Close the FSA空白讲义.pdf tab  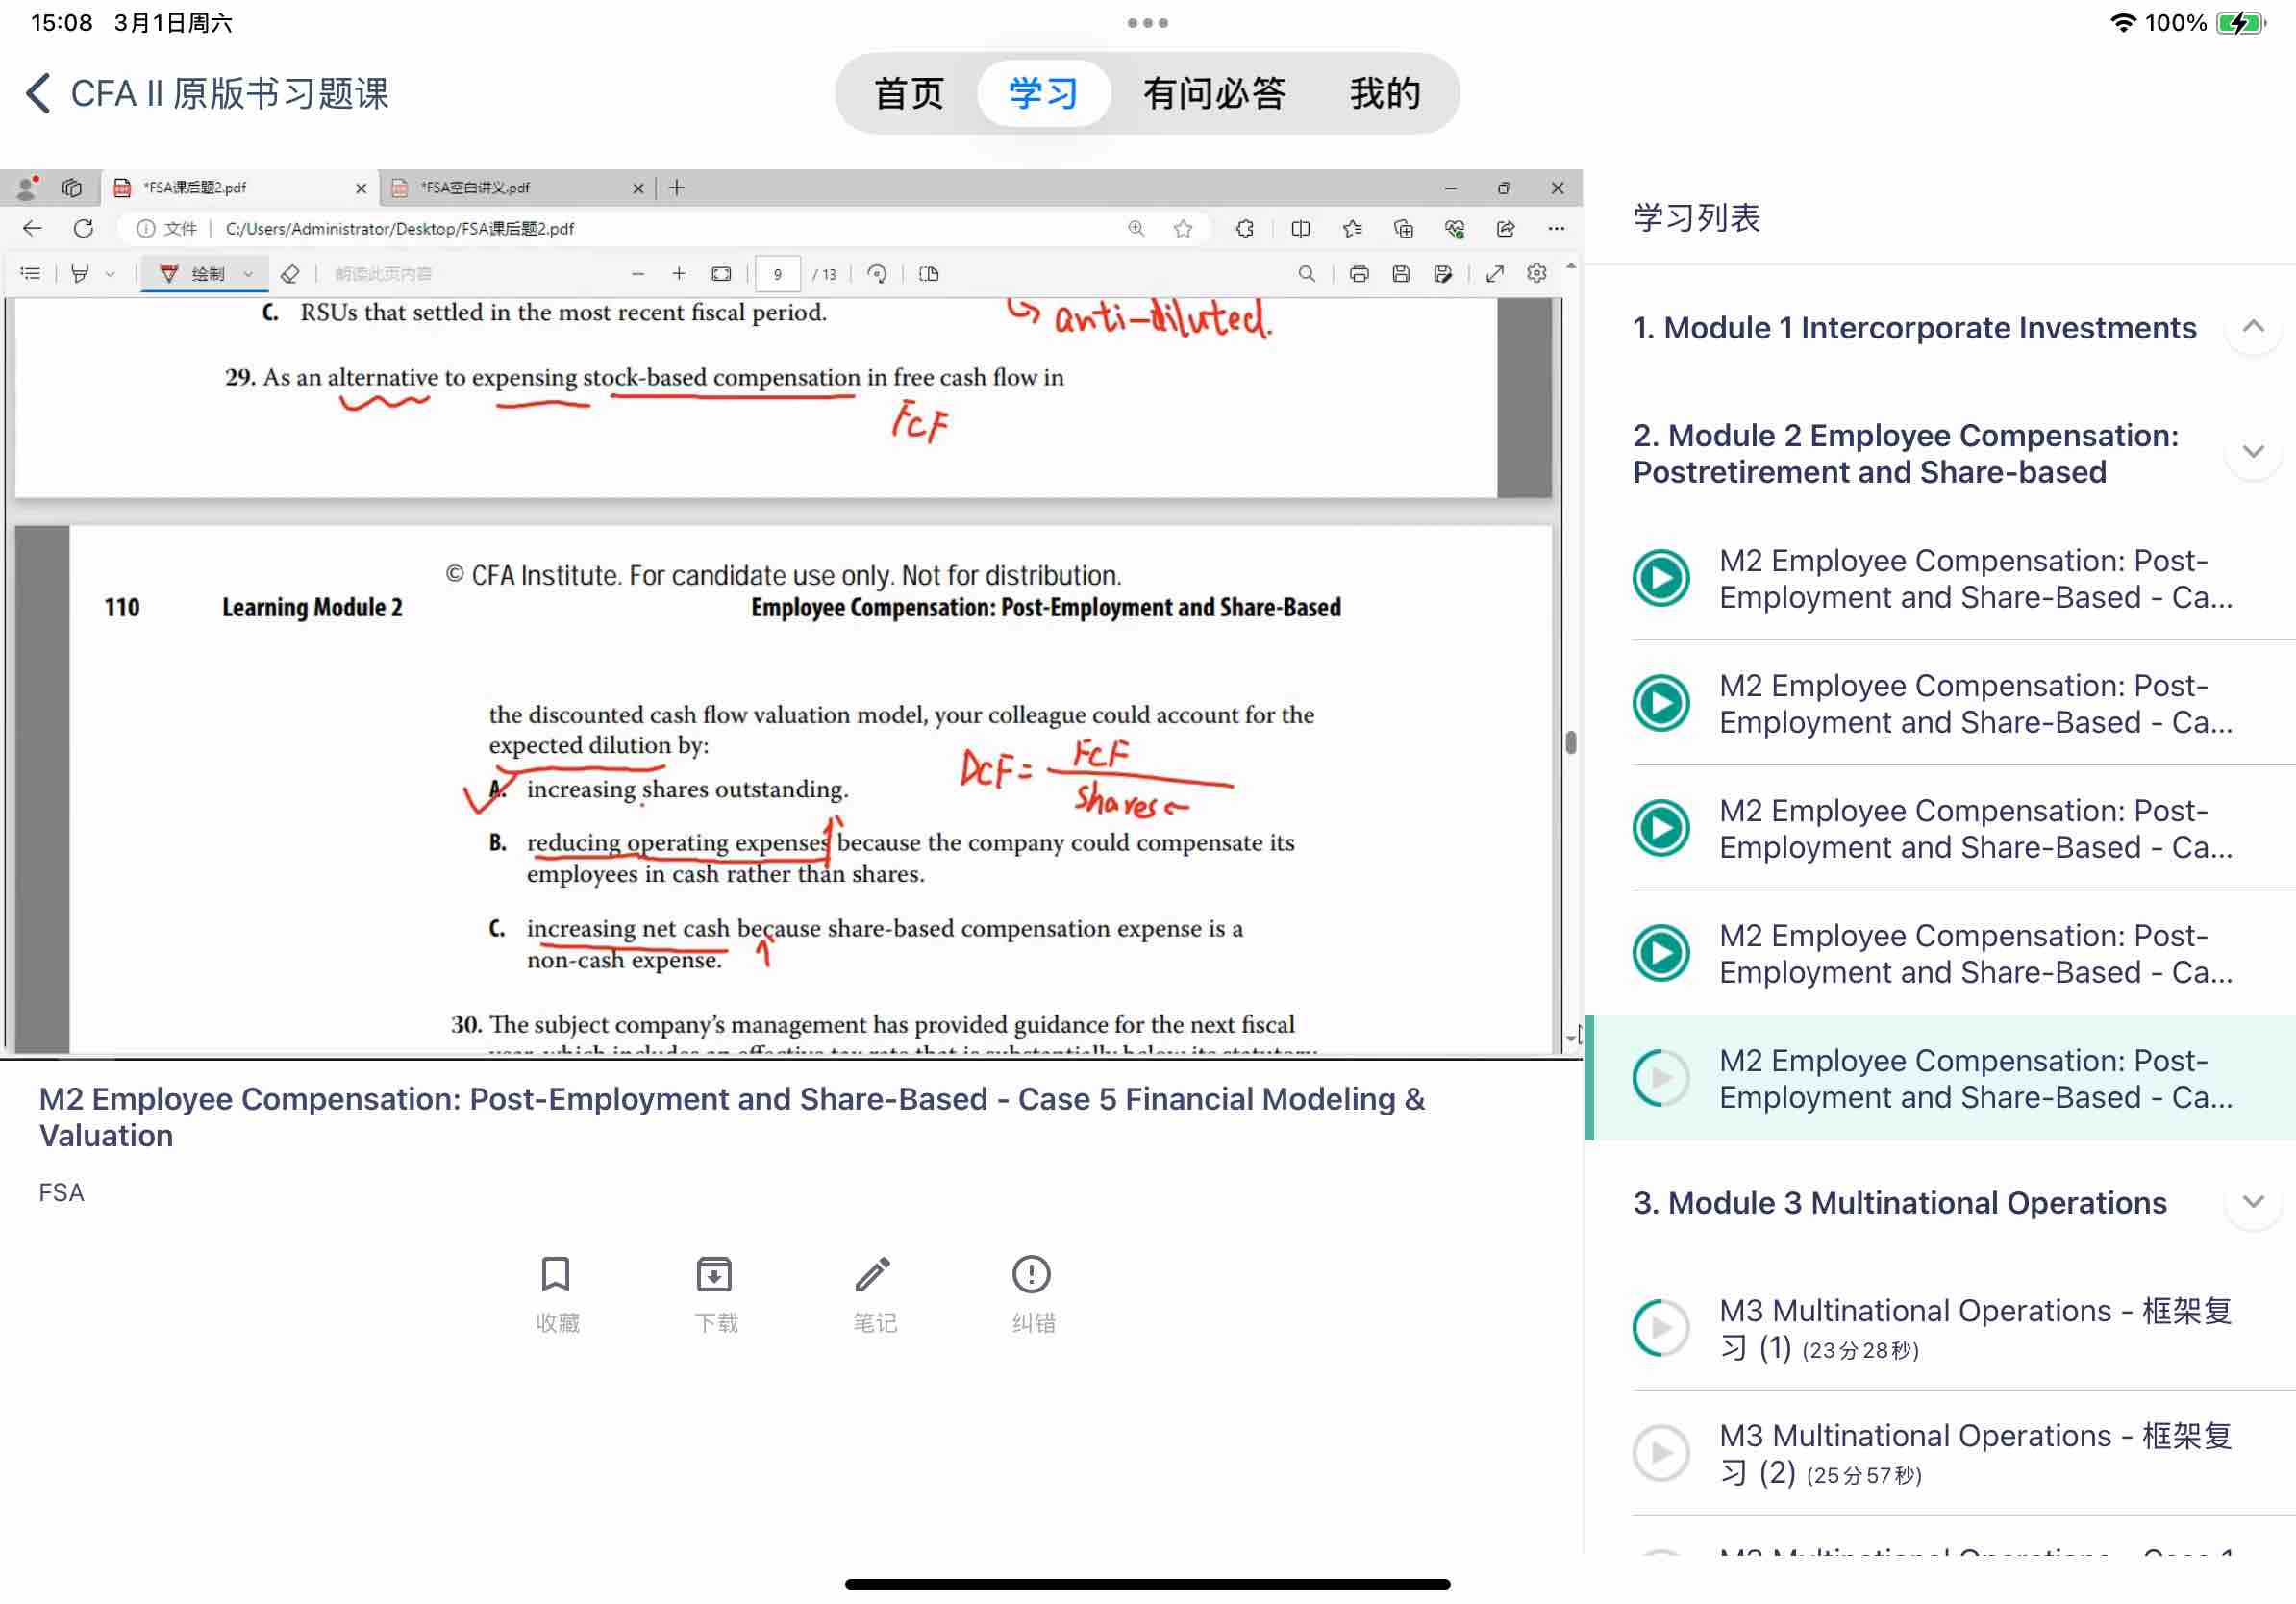pyautogui.click(x=638, y=188)
